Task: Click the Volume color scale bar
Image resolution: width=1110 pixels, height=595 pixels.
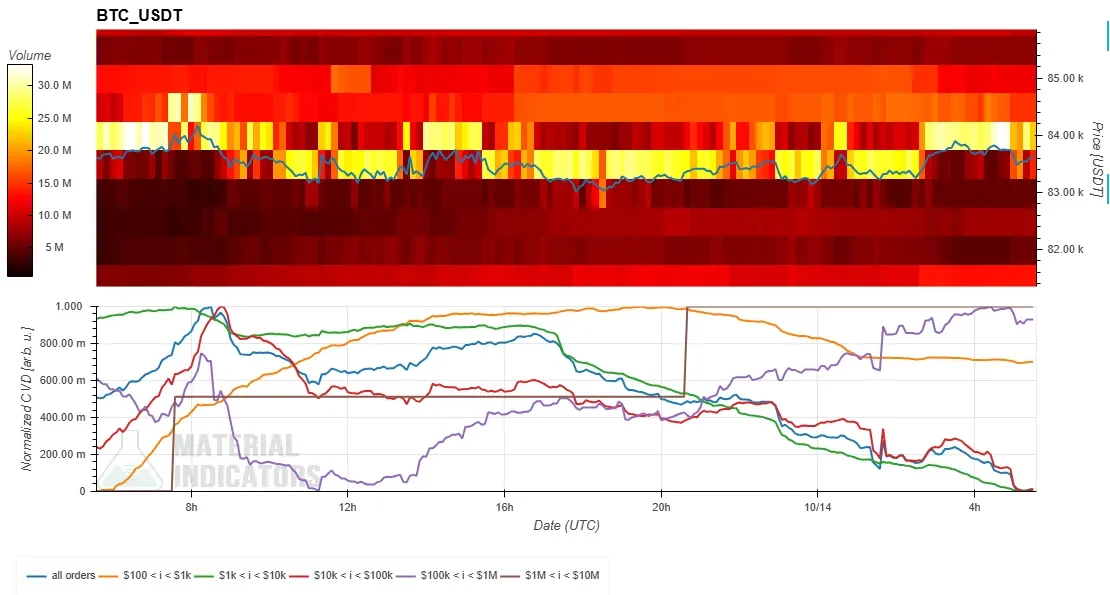Action: coord(20,171)
